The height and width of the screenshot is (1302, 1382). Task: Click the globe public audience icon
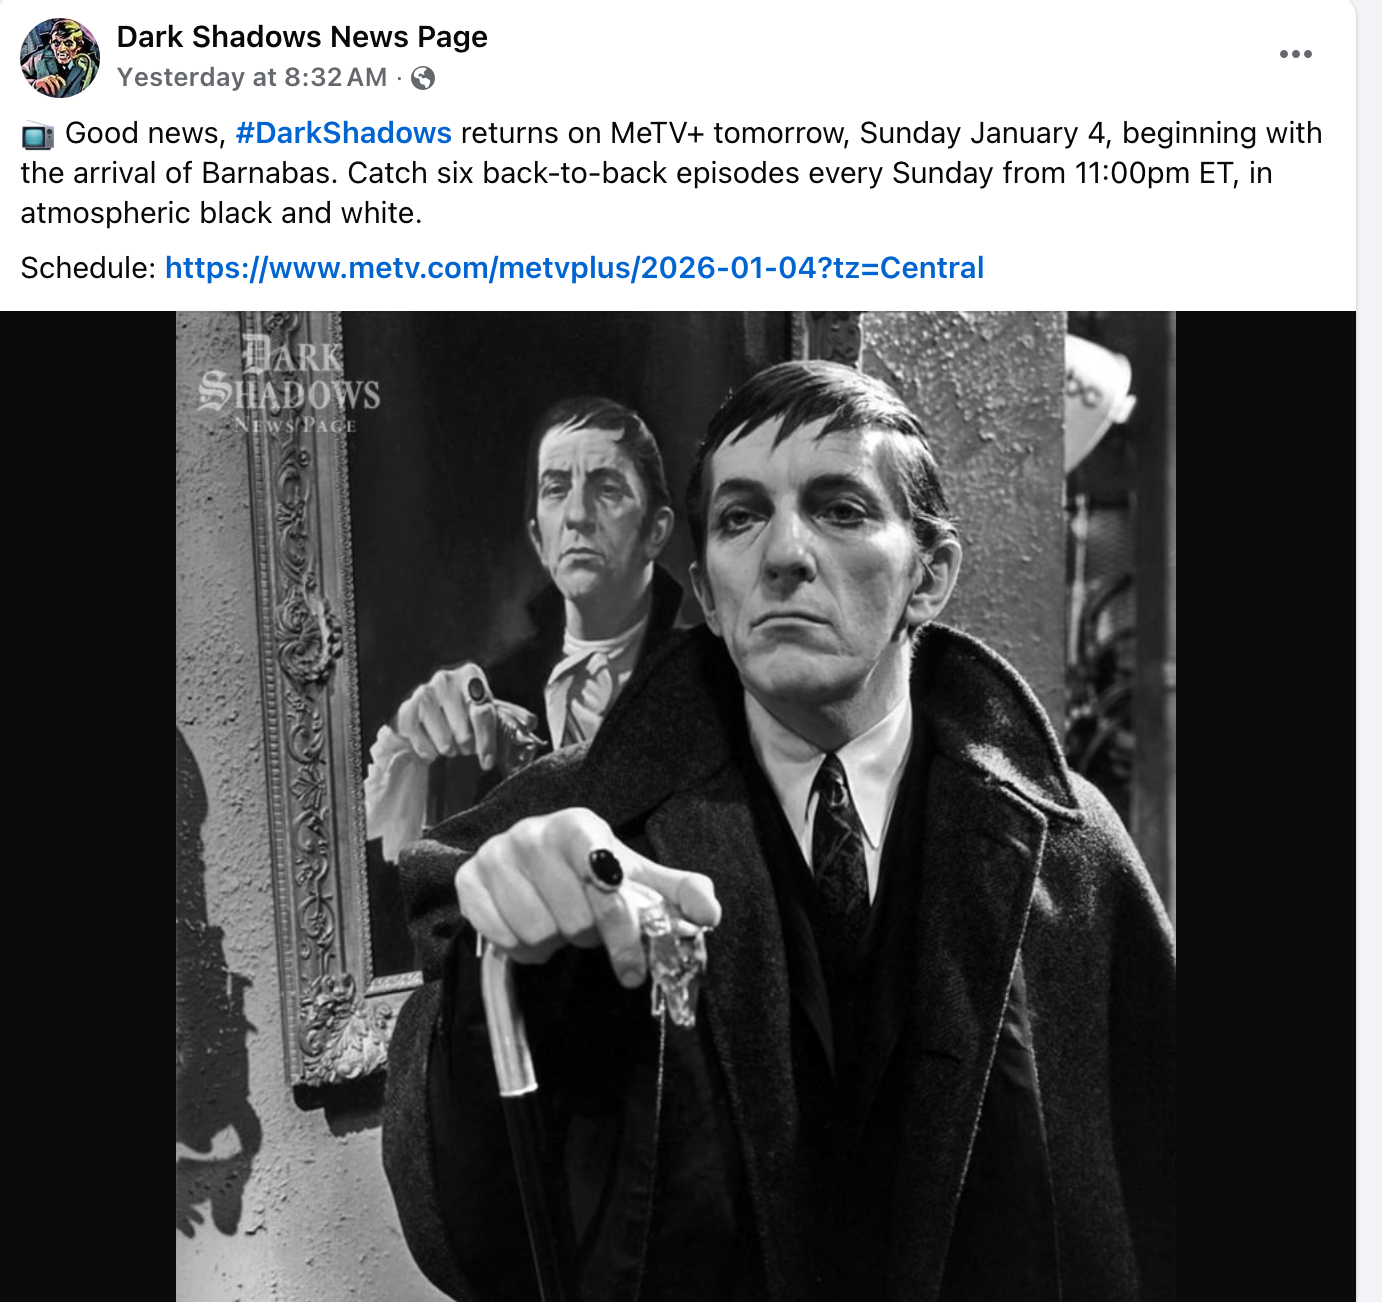(423, 78)
